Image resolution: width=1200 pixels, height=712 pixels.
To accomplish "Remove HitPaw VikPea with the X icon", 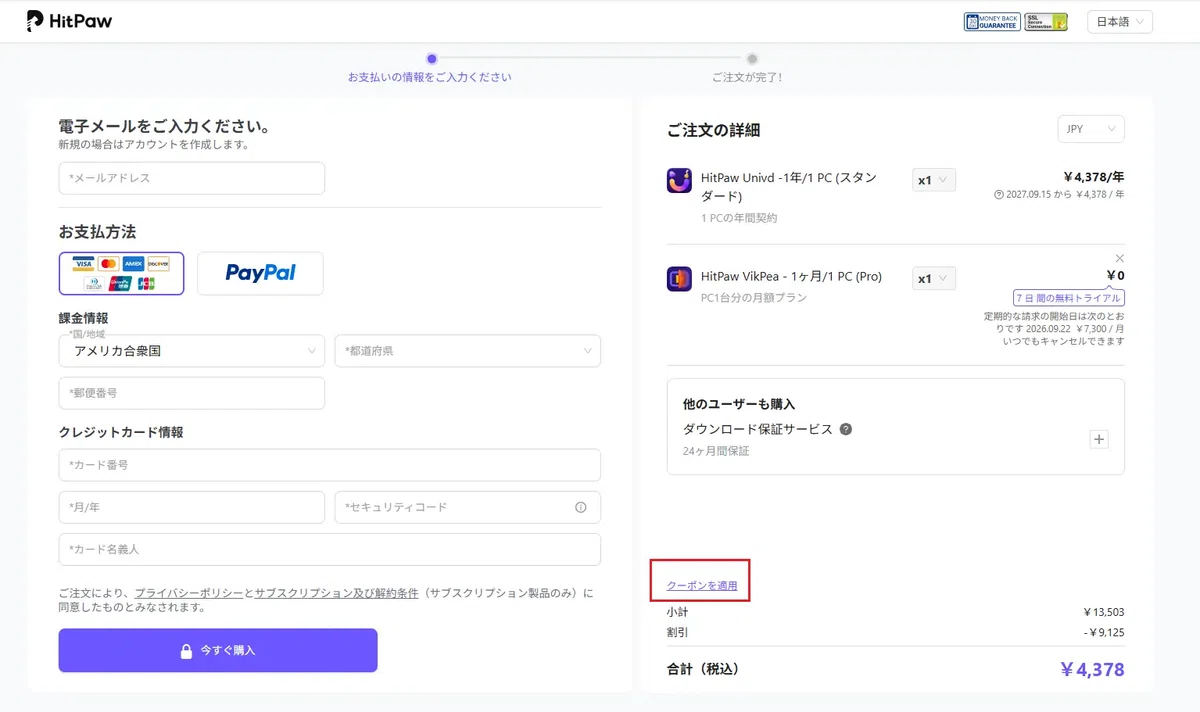I will coord(1119,258).
